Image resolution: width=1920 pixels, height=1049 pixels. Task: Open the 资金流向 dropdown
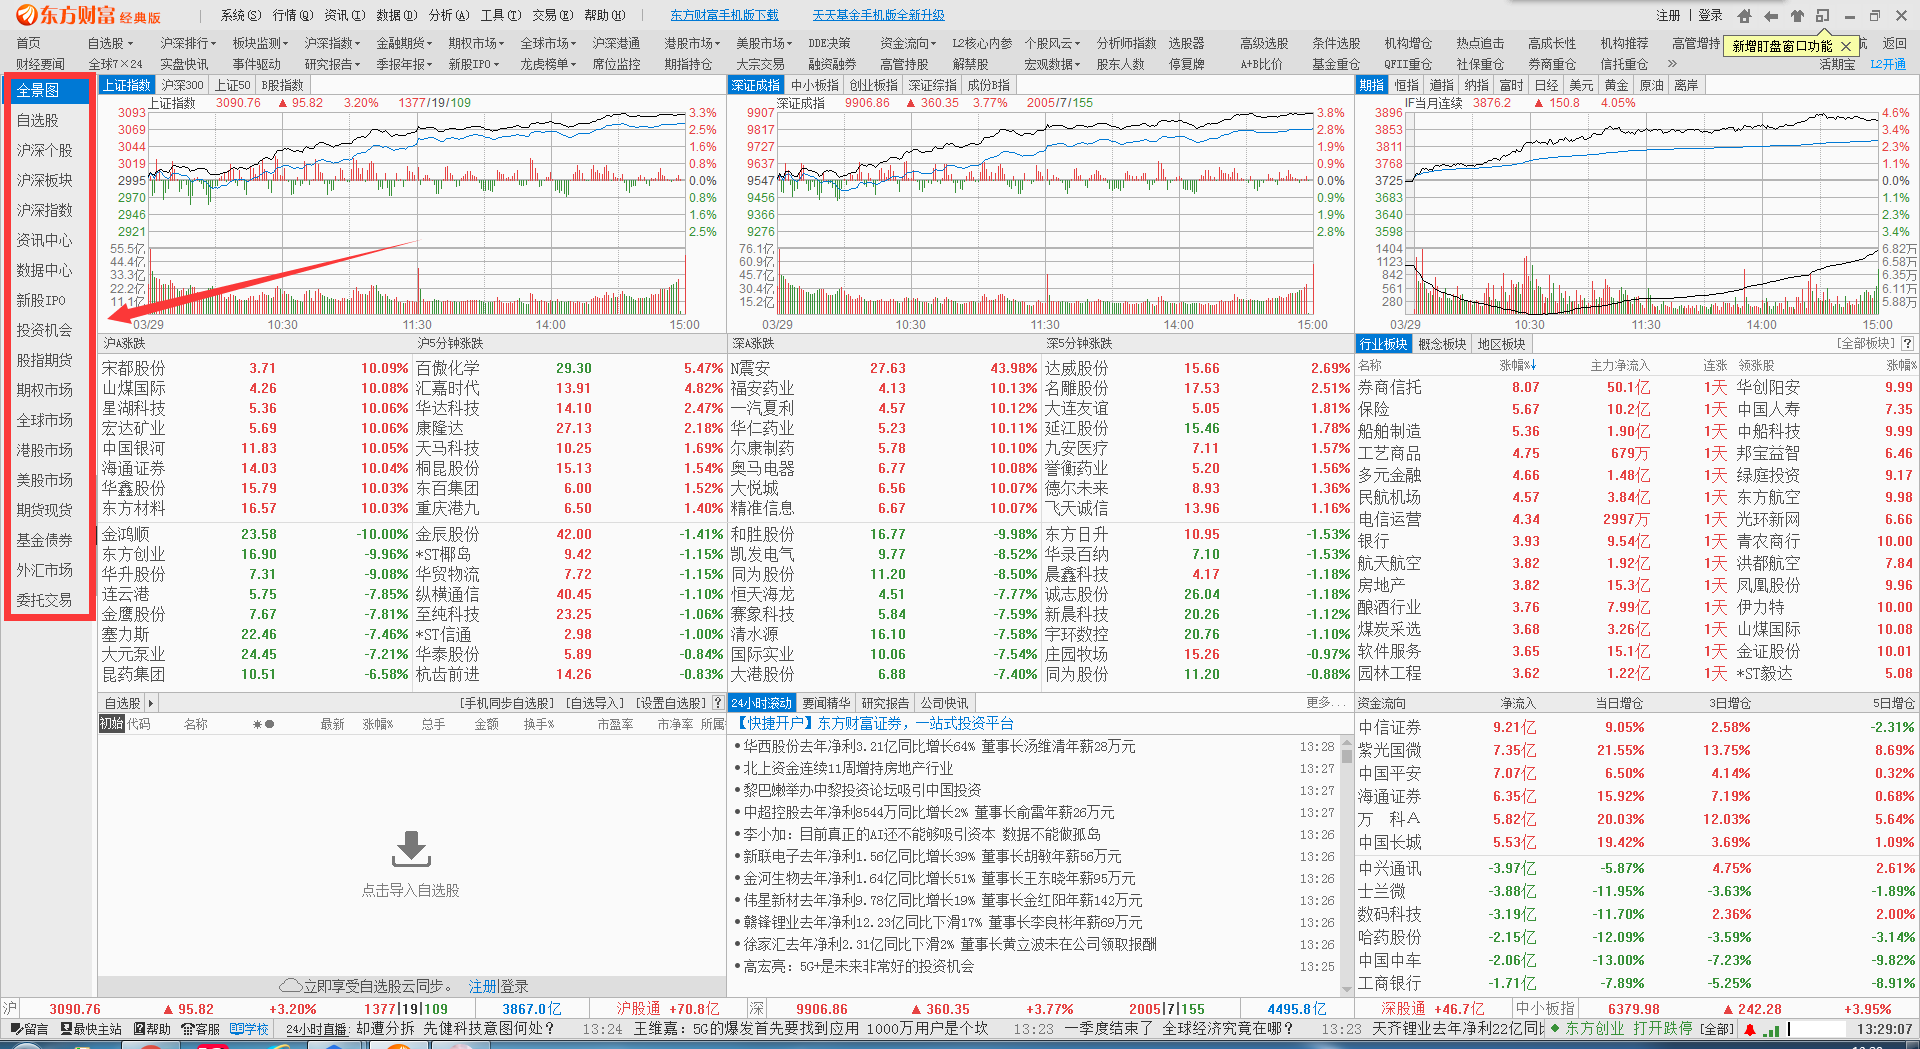908,44
